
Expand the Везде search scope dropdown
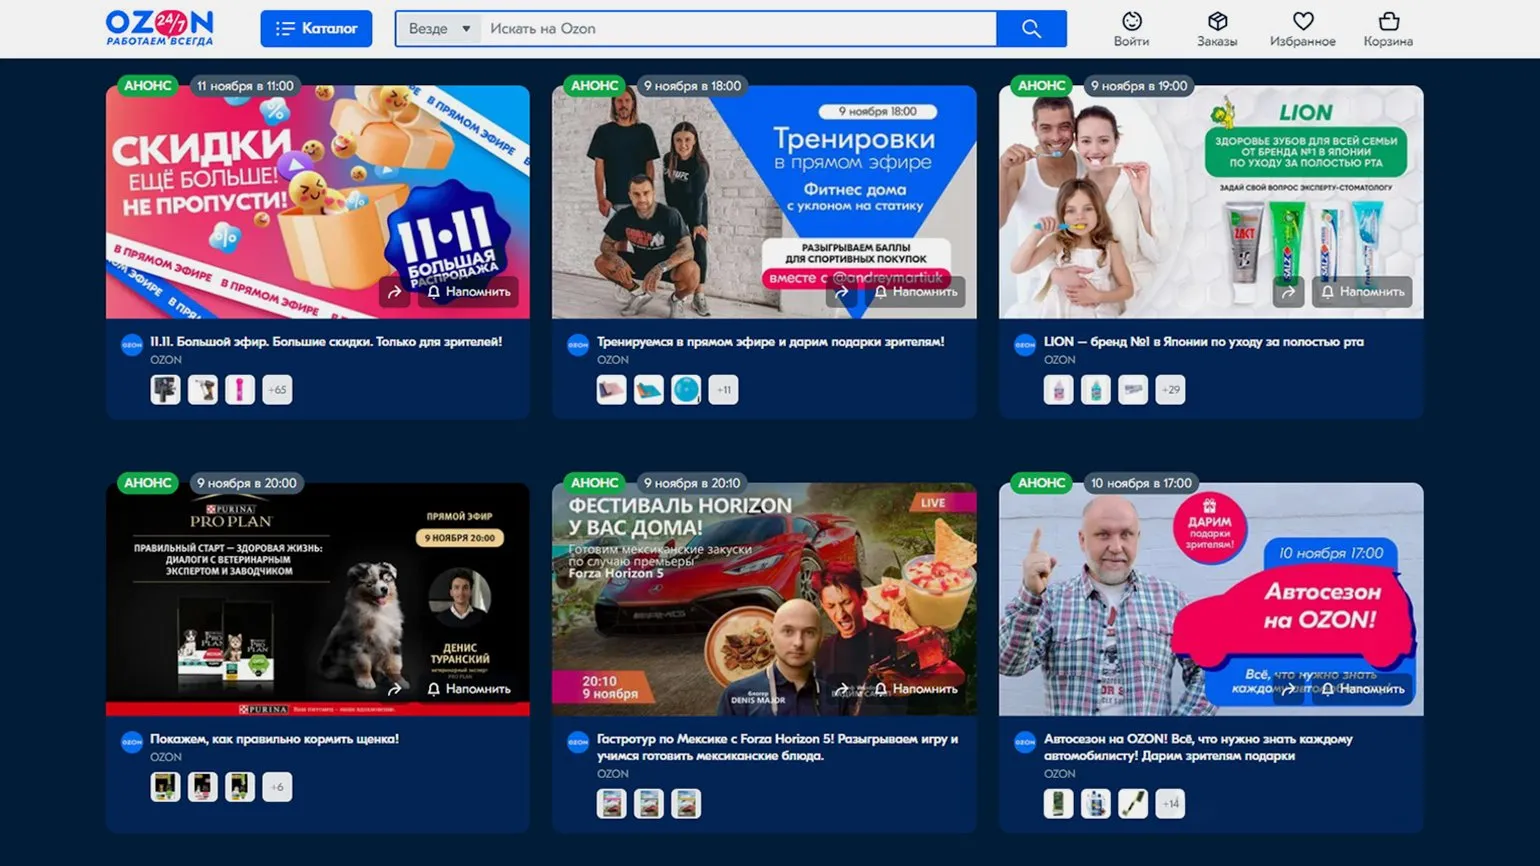[439, 29]
